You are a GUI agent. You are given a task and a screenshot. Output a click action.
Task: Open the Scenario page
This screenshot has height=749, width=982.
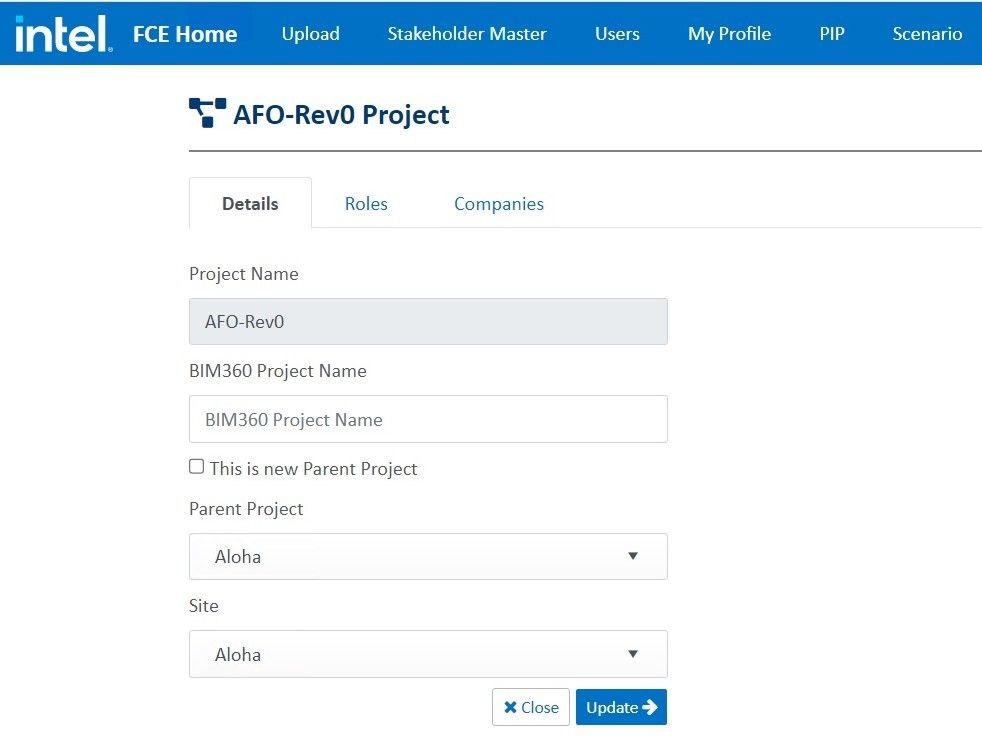click(x=927, y=34)
